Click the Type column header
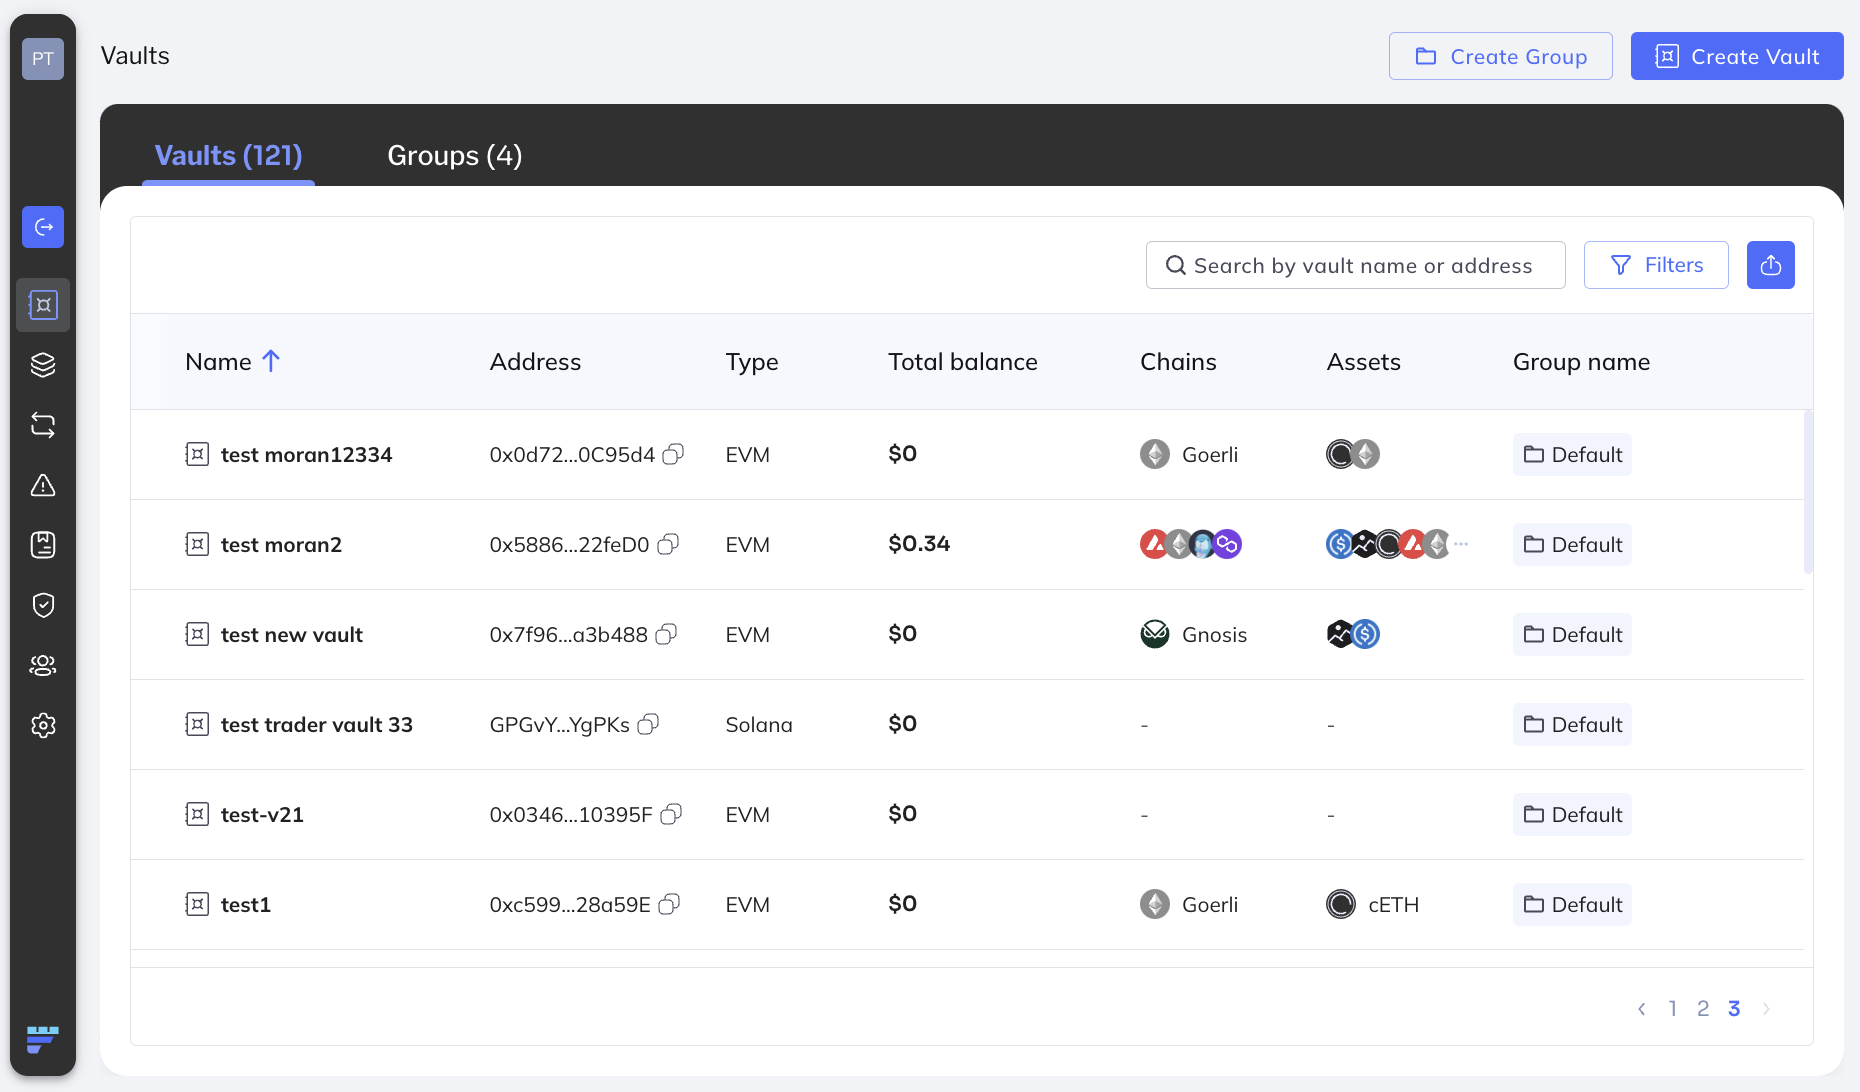Image resolution: width=1860 pixels, height=1092 pixels. (752, 362)
